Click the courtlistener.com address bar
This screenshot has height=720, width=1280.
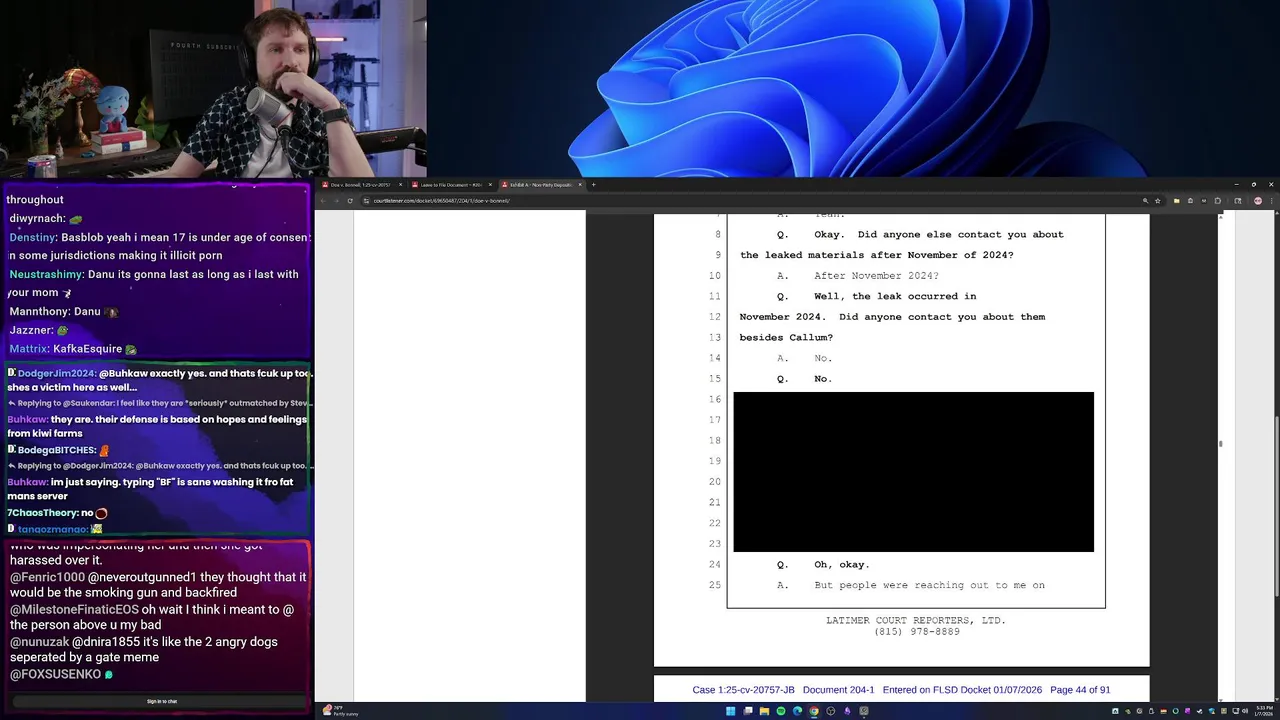click(x=750, y=200)
